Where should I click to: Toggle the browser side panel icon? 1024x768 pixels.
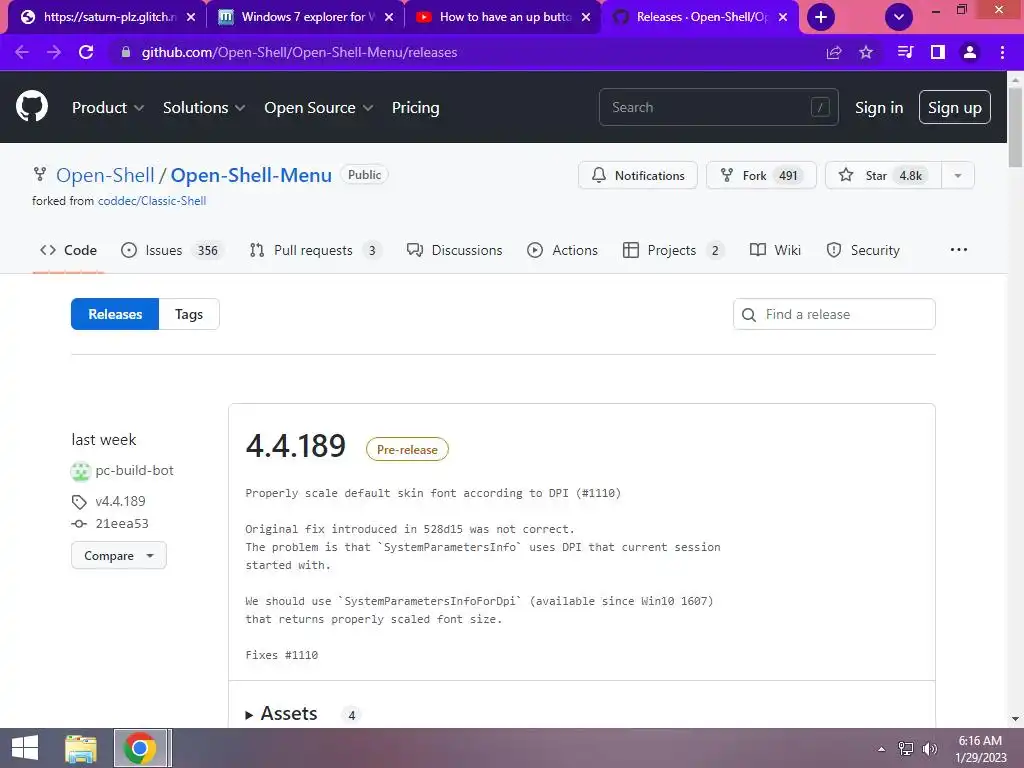938,52
